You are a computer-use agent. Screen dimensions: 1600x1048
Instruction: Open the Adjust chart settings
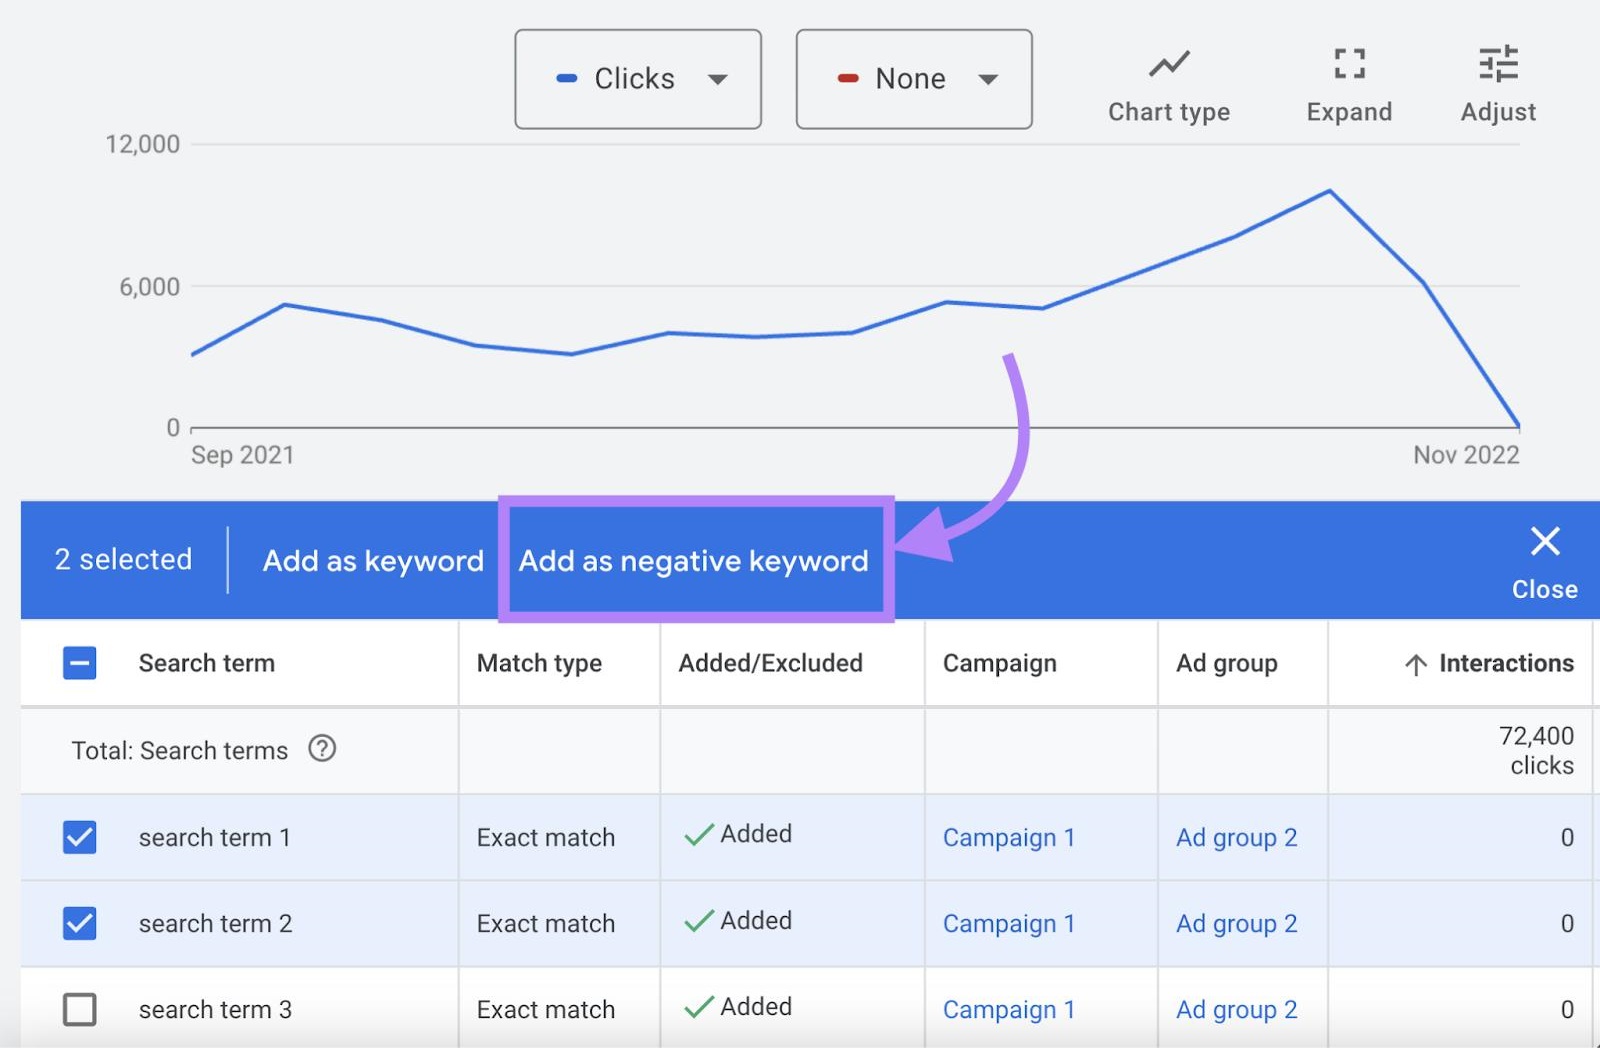(x=1498, y=86)
